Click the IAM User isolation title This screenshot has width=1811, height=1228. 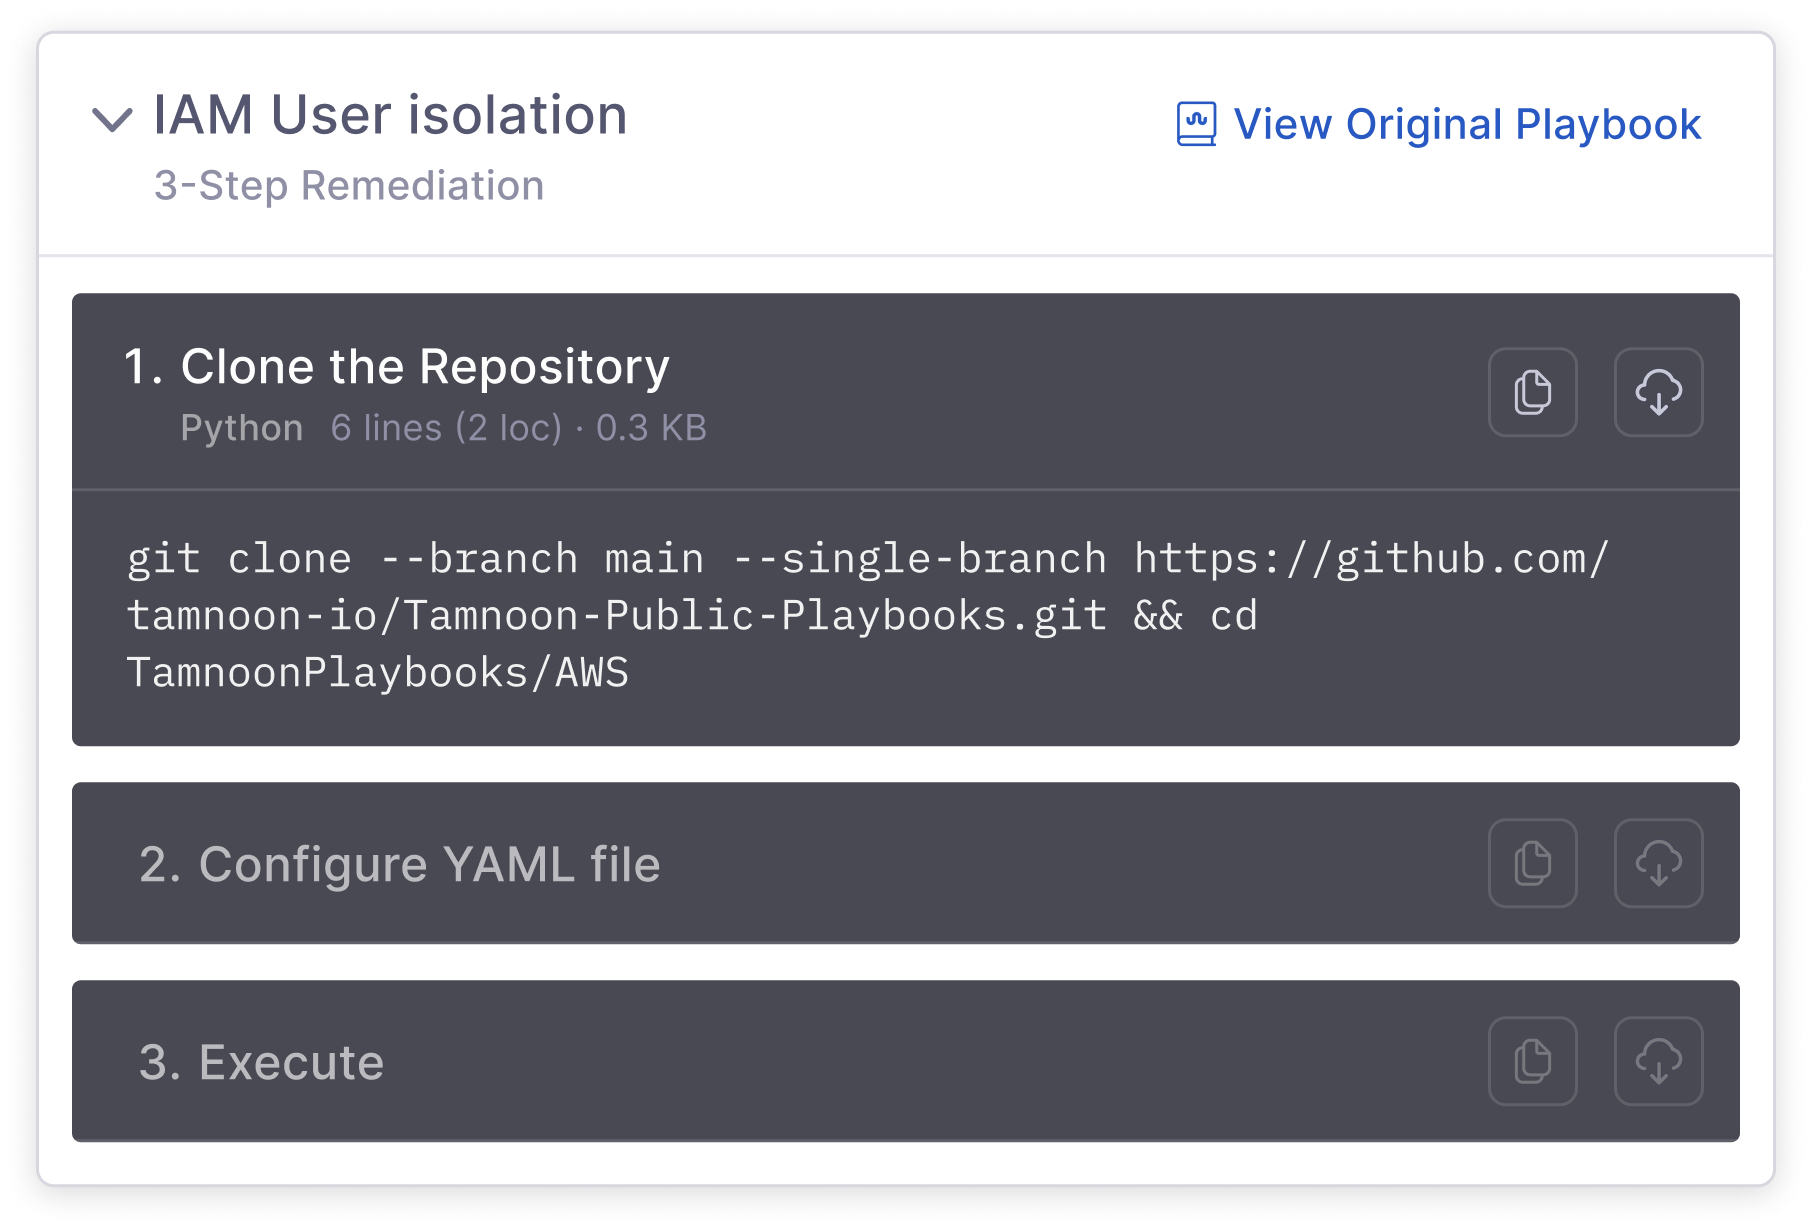click(389, 114)
